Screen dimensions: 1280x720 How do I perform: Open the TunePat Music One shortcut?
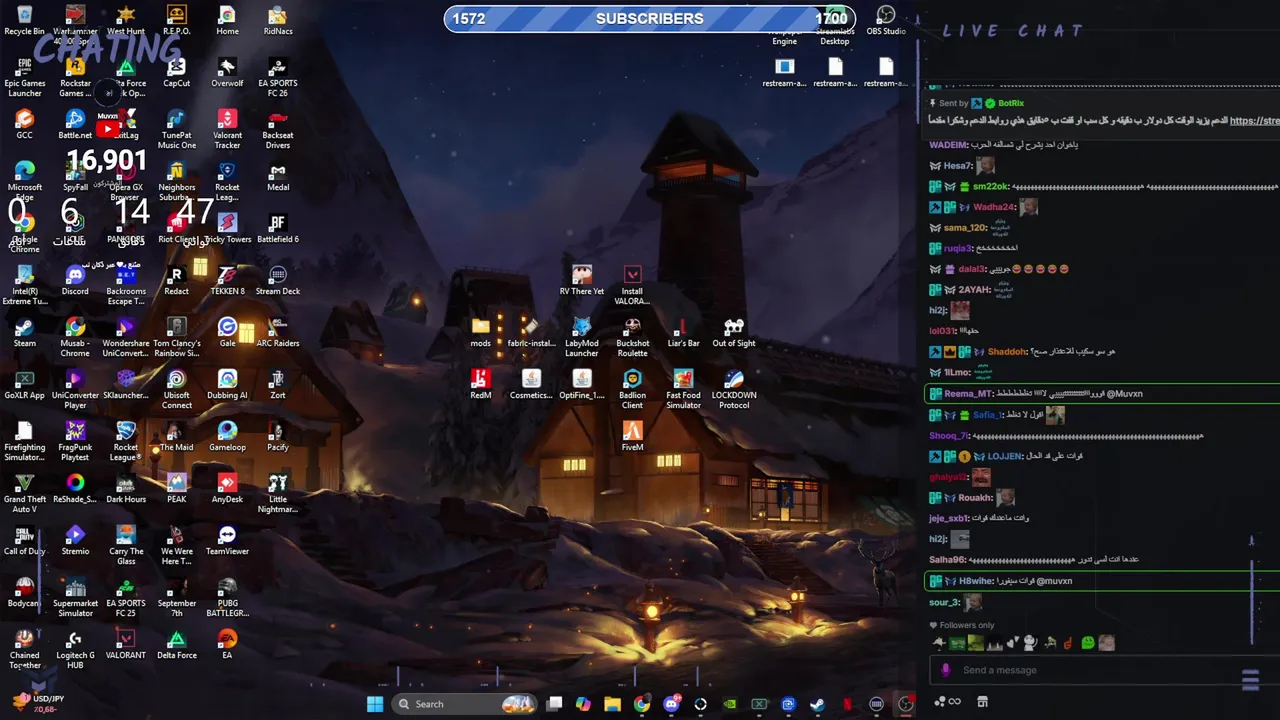(176, 129)
